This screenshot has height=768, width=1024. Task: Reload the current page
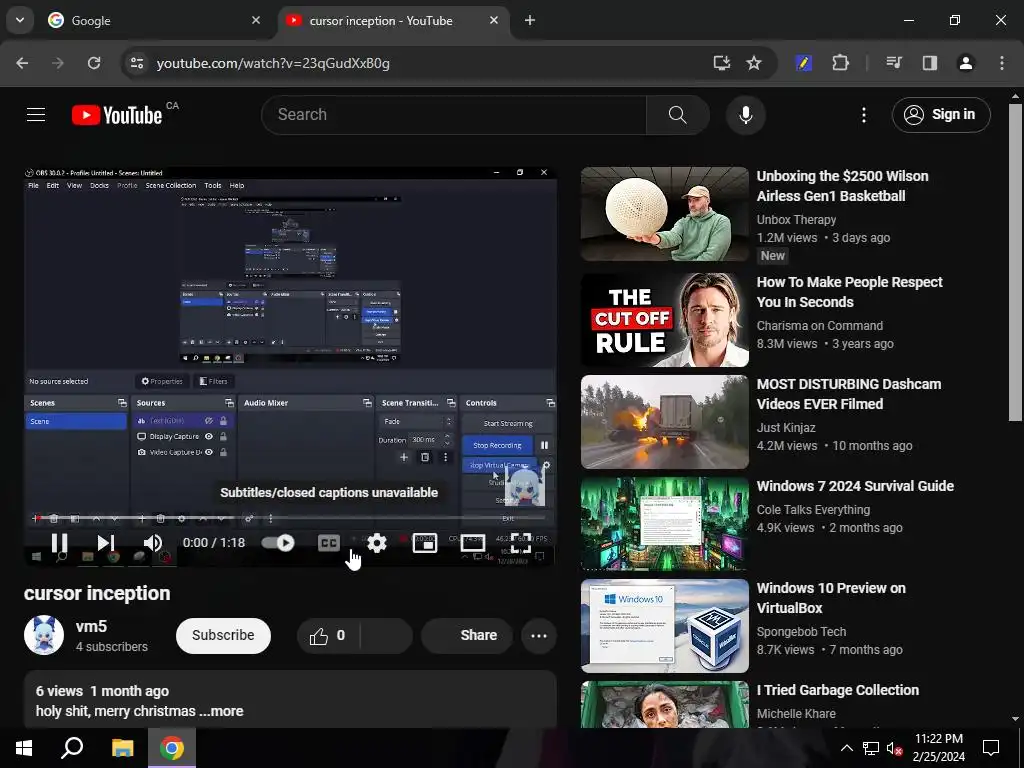coord(94,63)
